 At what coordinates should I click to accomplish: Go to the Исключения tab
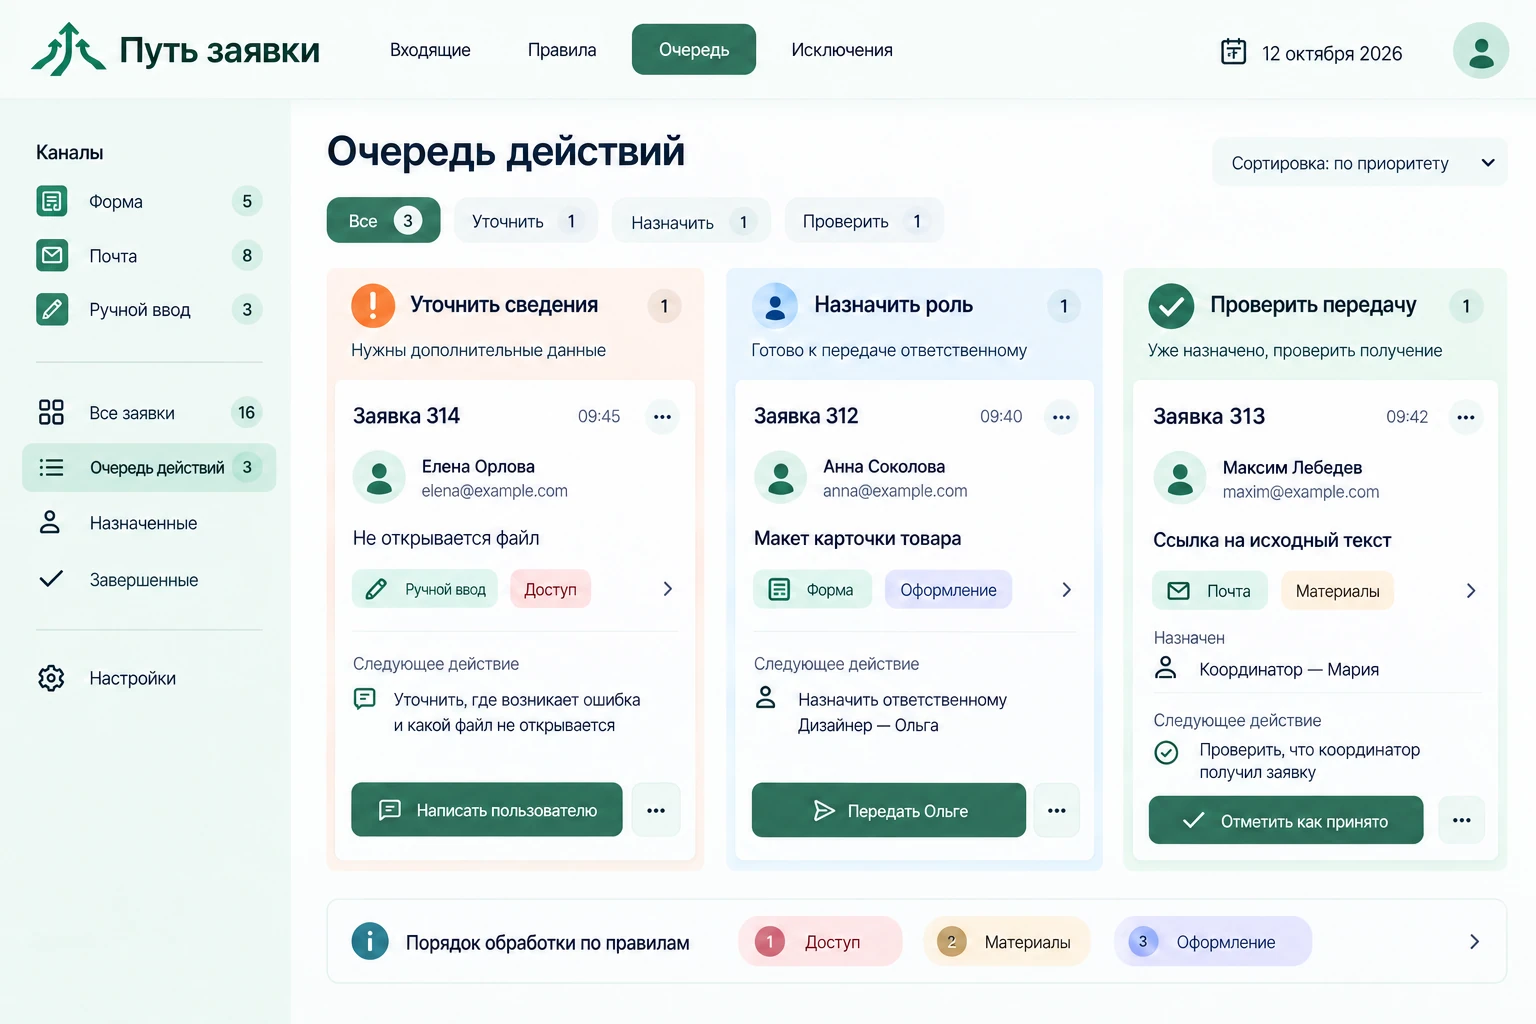pyautogui.click(x=842, y=50)
